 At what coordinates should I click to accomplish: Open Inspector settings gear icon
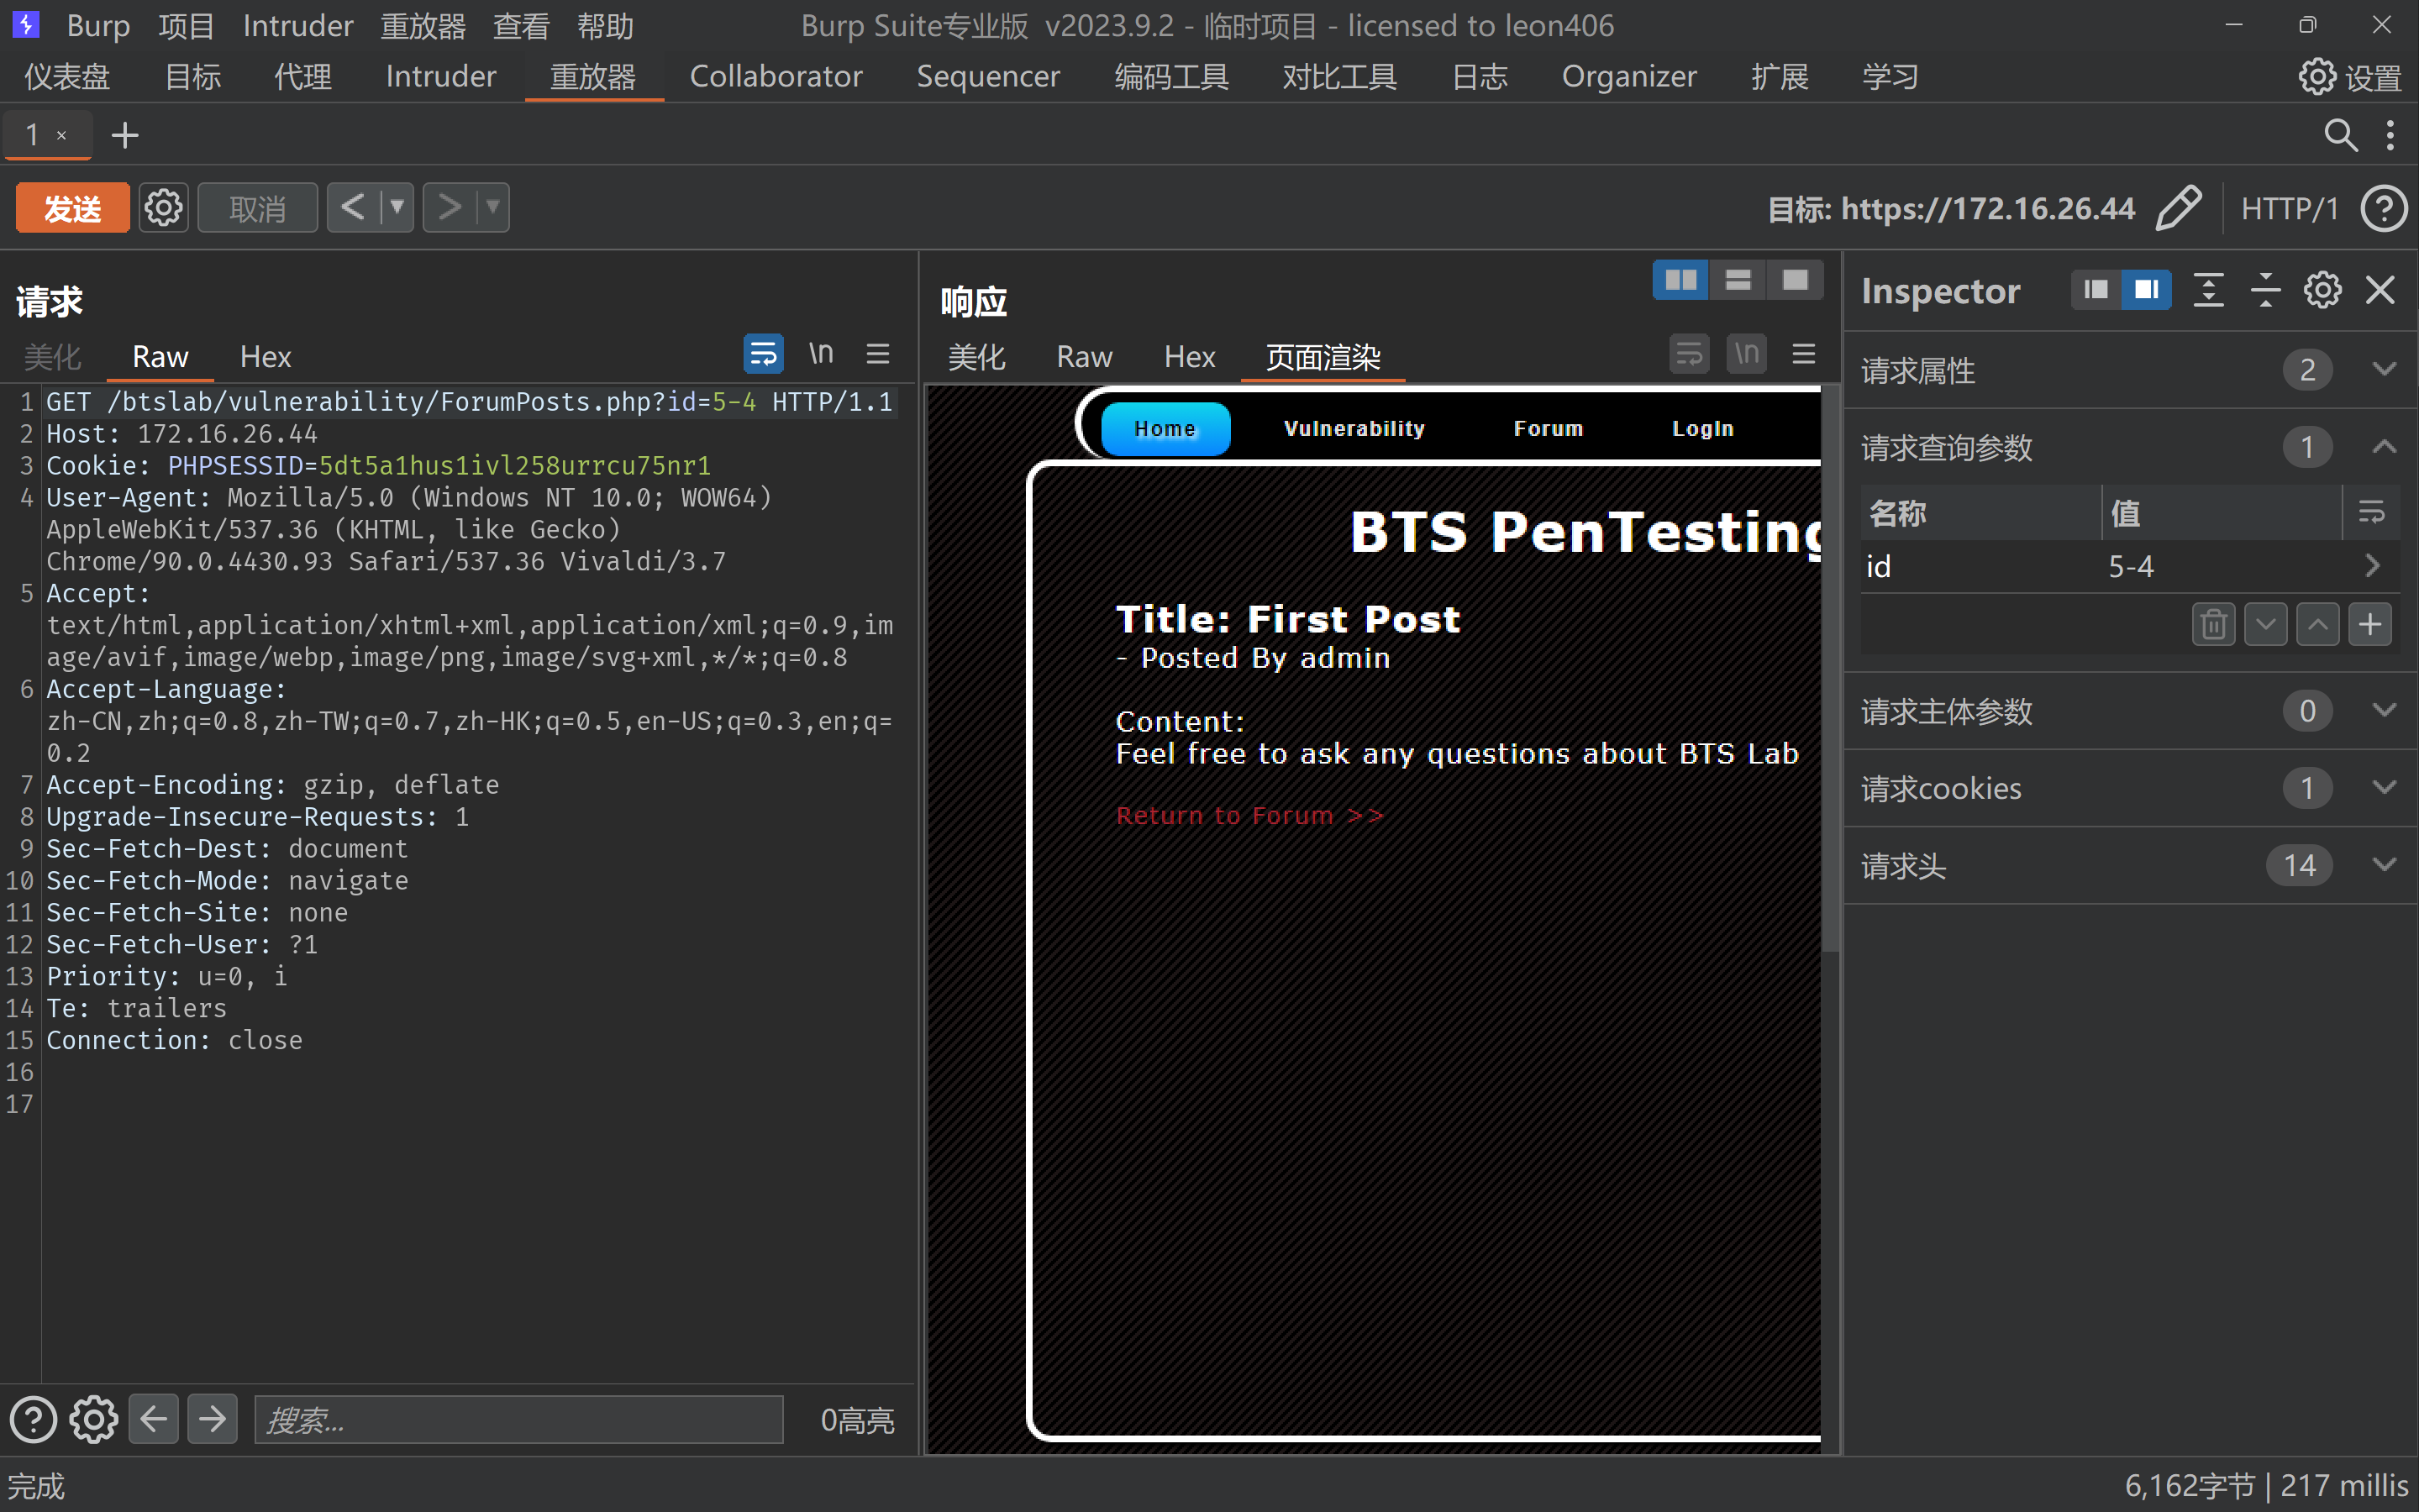[2322, 290]
